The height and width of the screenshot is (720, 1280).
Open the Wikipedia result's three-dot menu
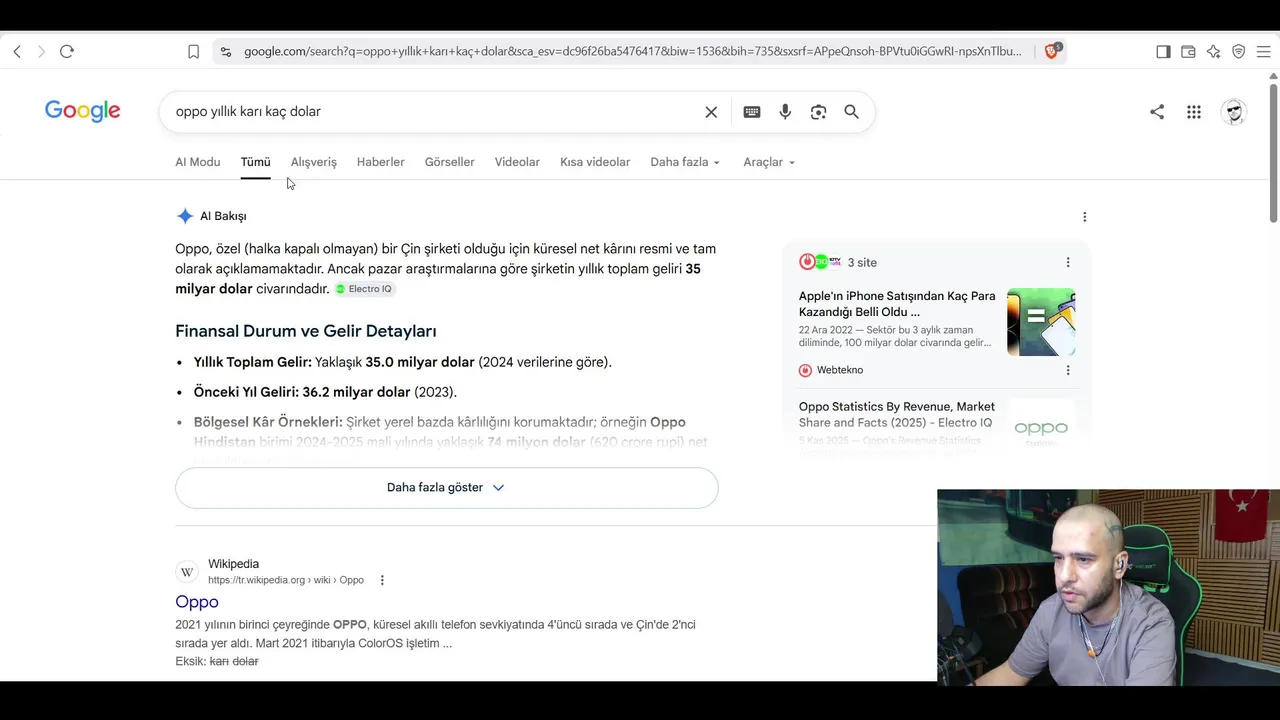[x=382, y=580]
